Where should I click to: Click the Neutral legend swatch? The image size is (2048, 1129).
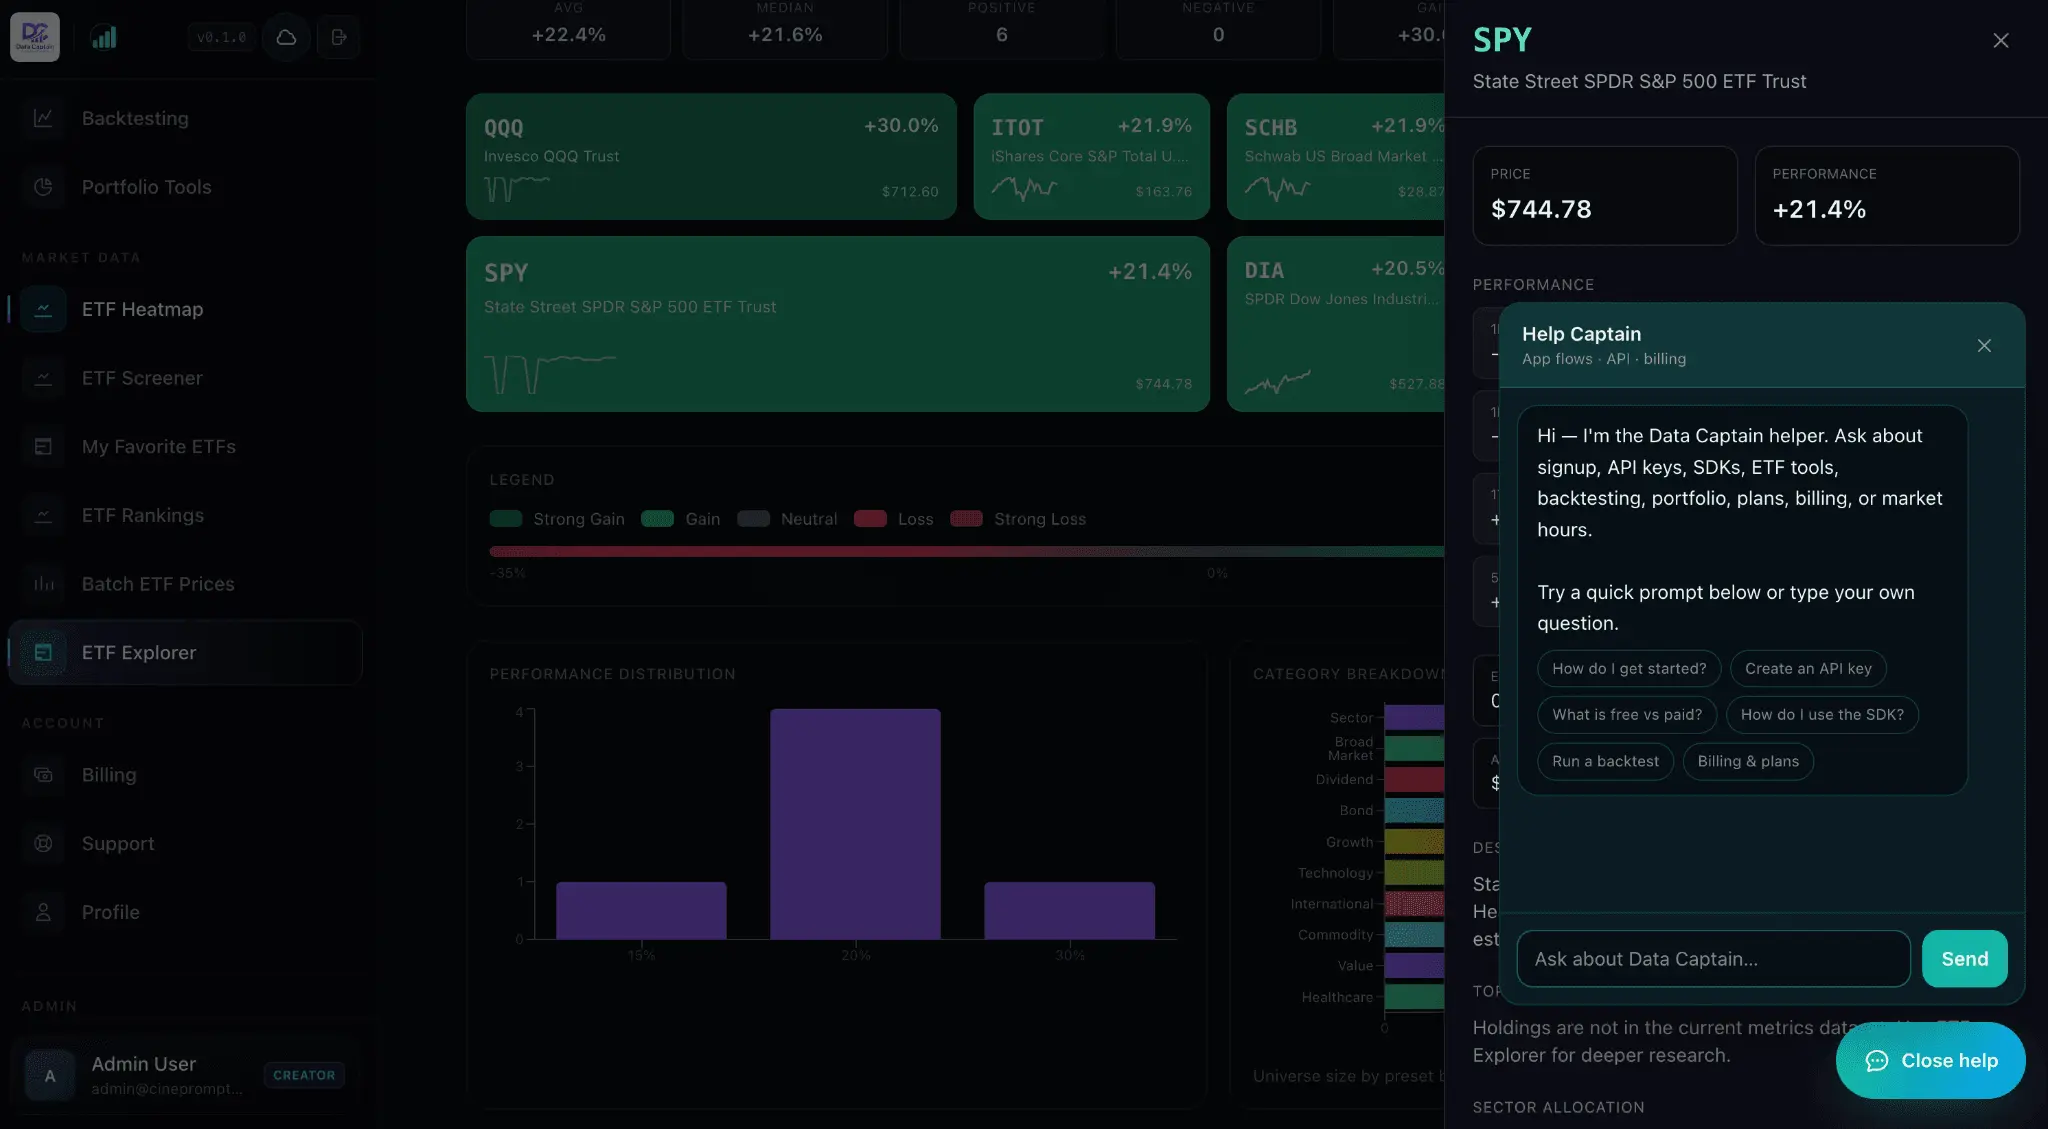coord(753,519)
